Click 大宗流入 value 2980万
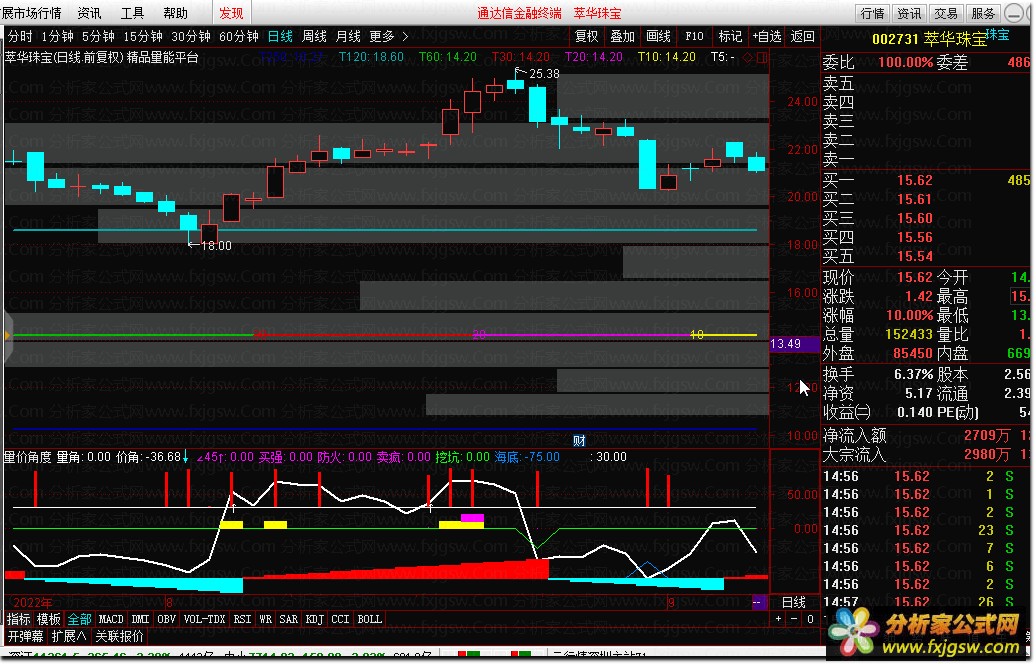Image resolution: width=1036 pixels, height=664 pixels. pos(986,455)
